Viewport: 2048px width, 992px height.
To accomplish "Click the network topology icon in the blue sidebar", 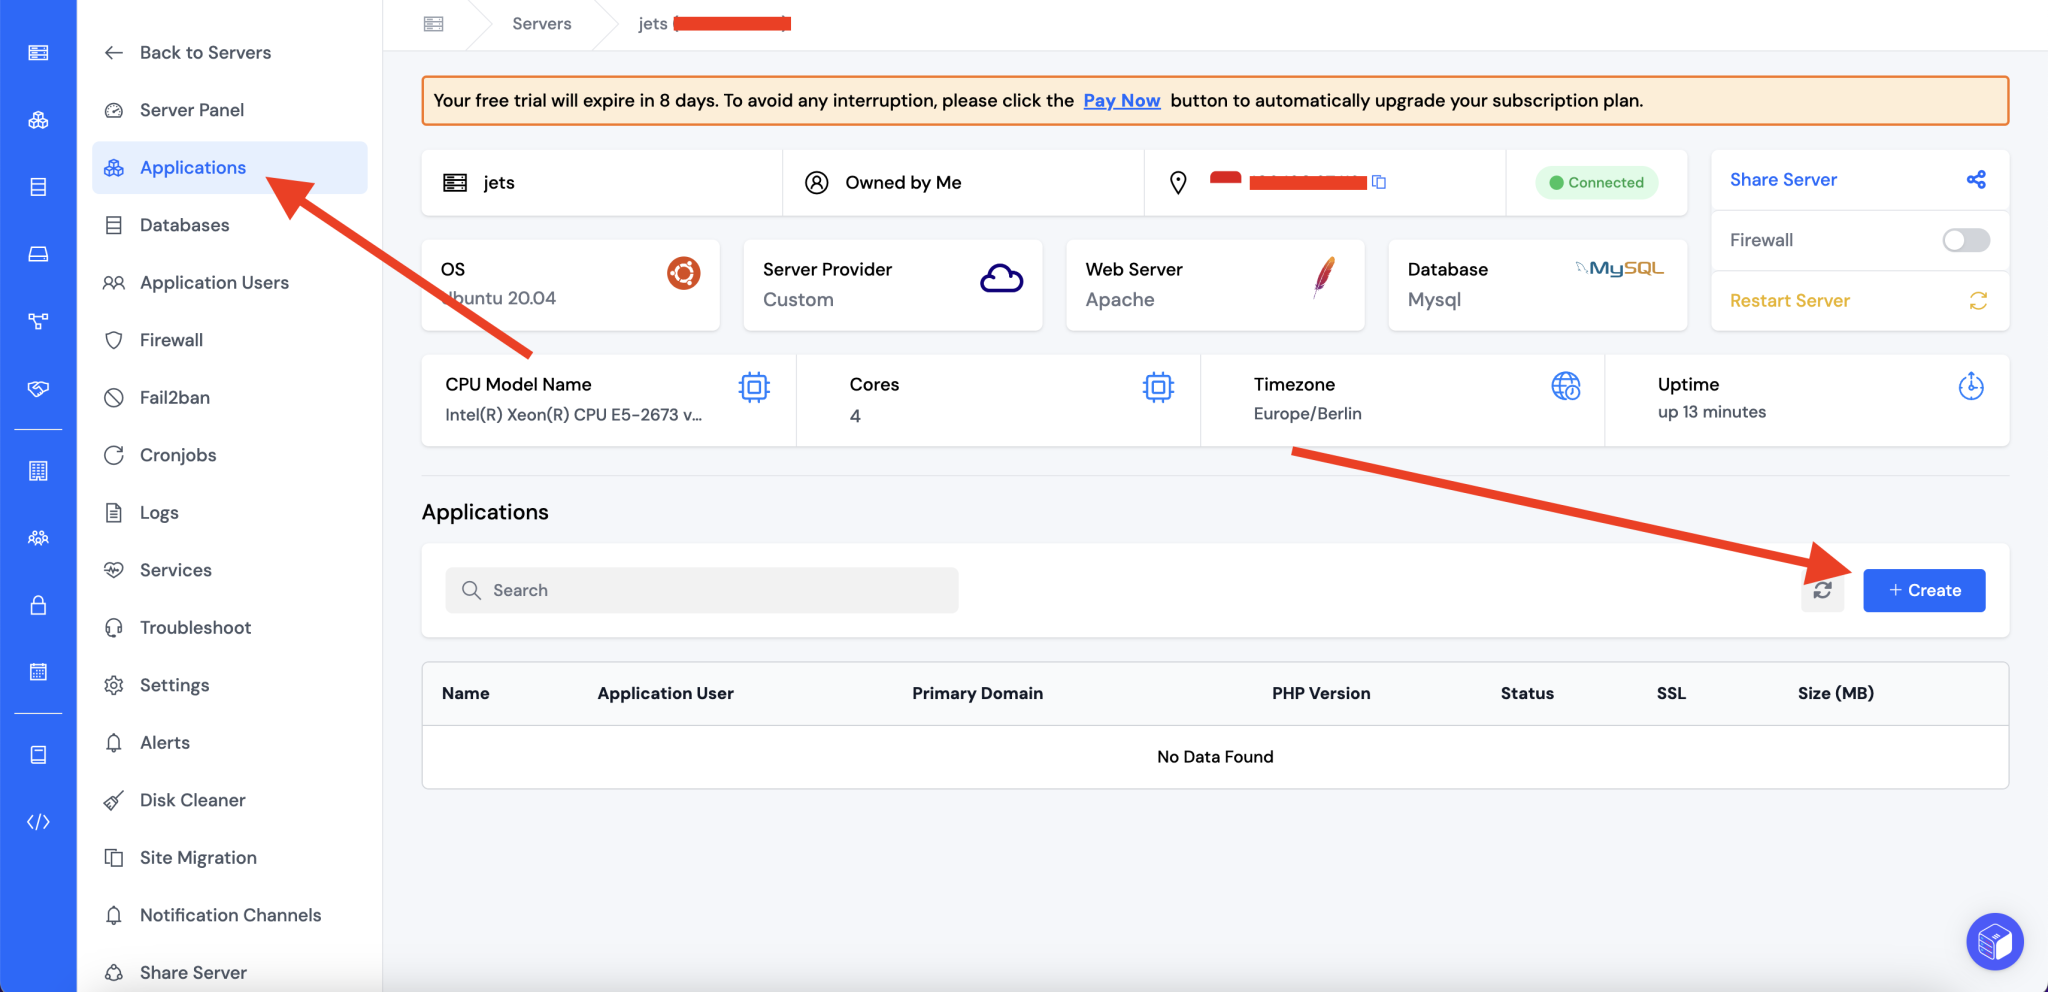I will tap(39, 321).
